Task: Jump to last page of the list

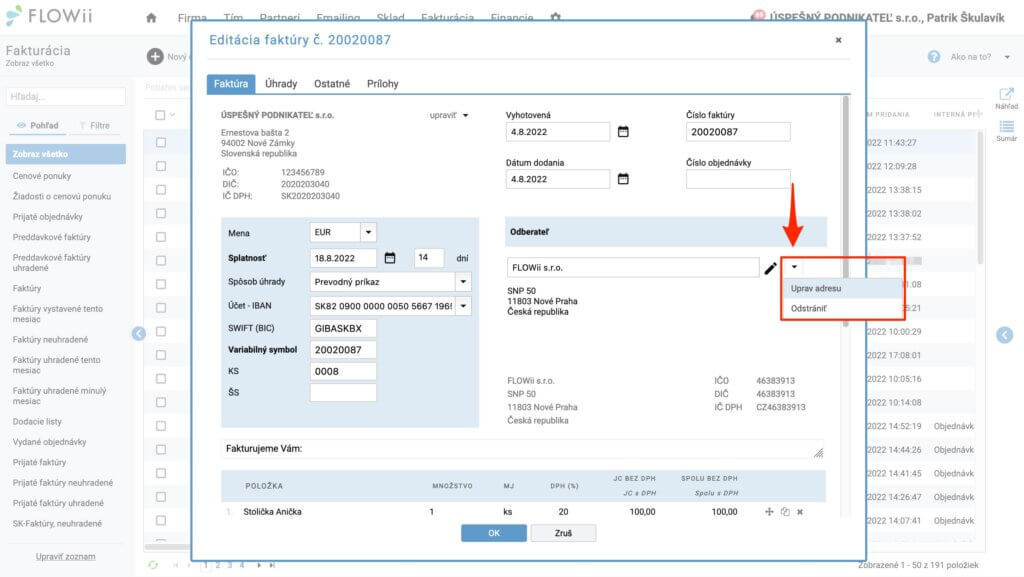Action: tap(272, 565)
